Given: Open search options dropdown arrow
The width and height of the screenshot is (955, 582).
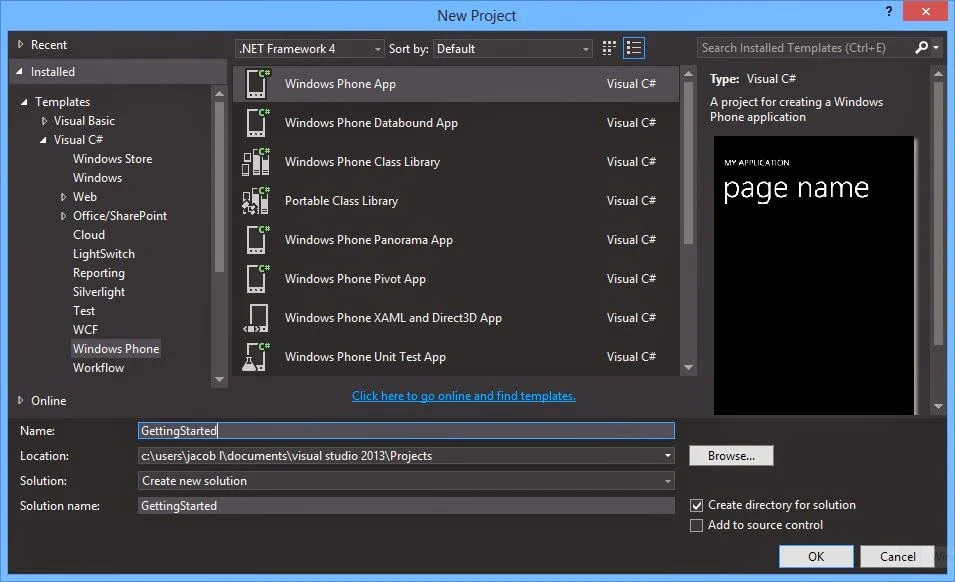Looking at the screenshot, I should coord(936,47).
